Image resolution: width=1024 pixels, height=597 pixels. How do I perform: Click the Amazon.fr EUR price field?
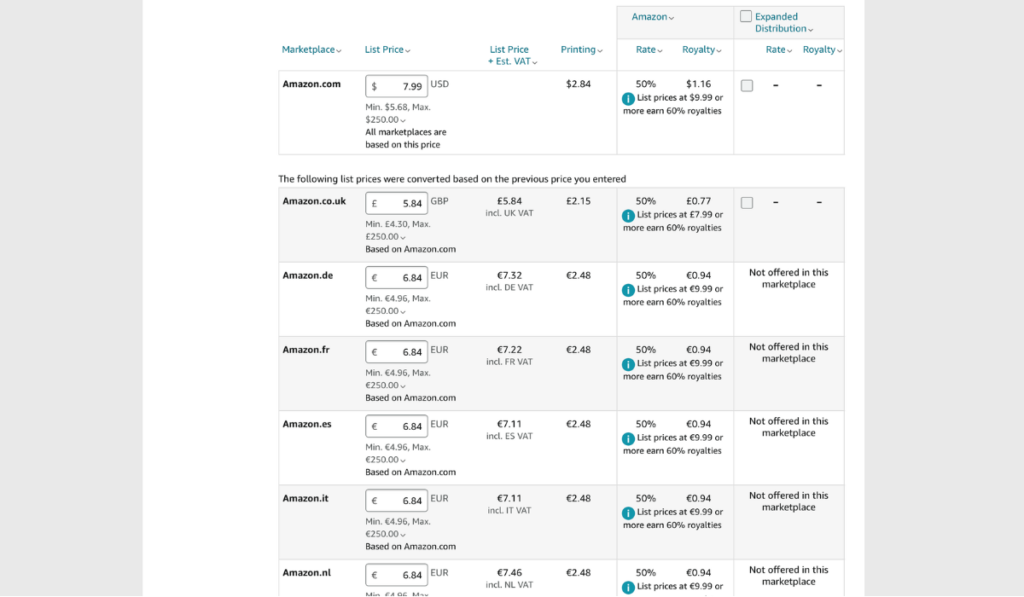(396, 352)
